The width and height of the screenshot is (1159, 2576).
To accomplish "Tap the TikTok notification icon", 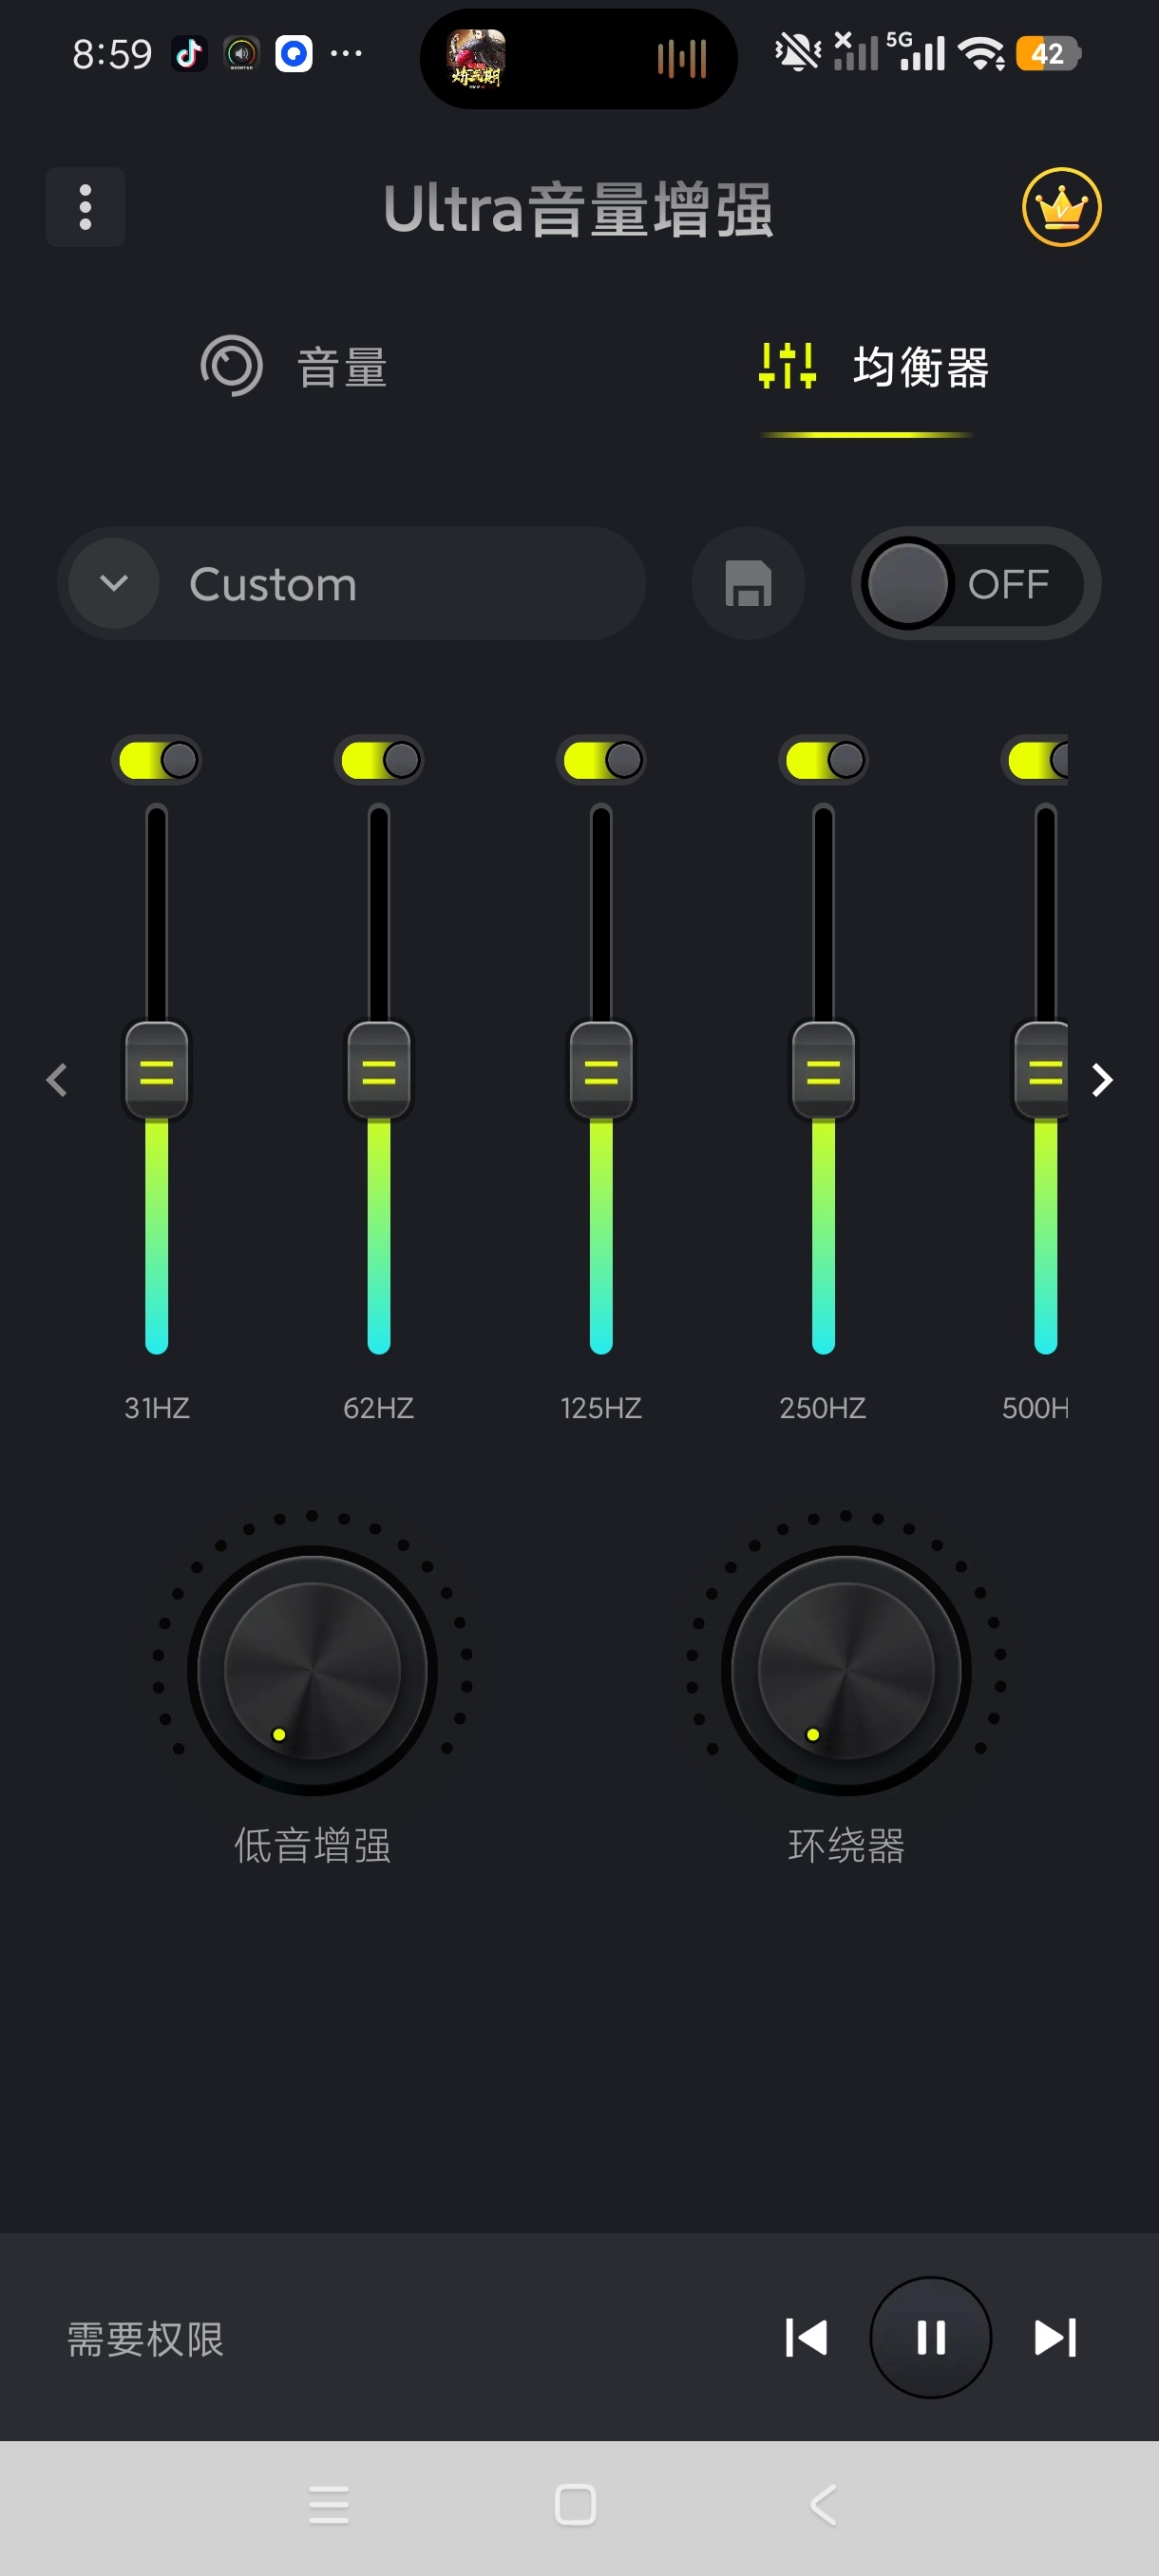I will 189,53.
